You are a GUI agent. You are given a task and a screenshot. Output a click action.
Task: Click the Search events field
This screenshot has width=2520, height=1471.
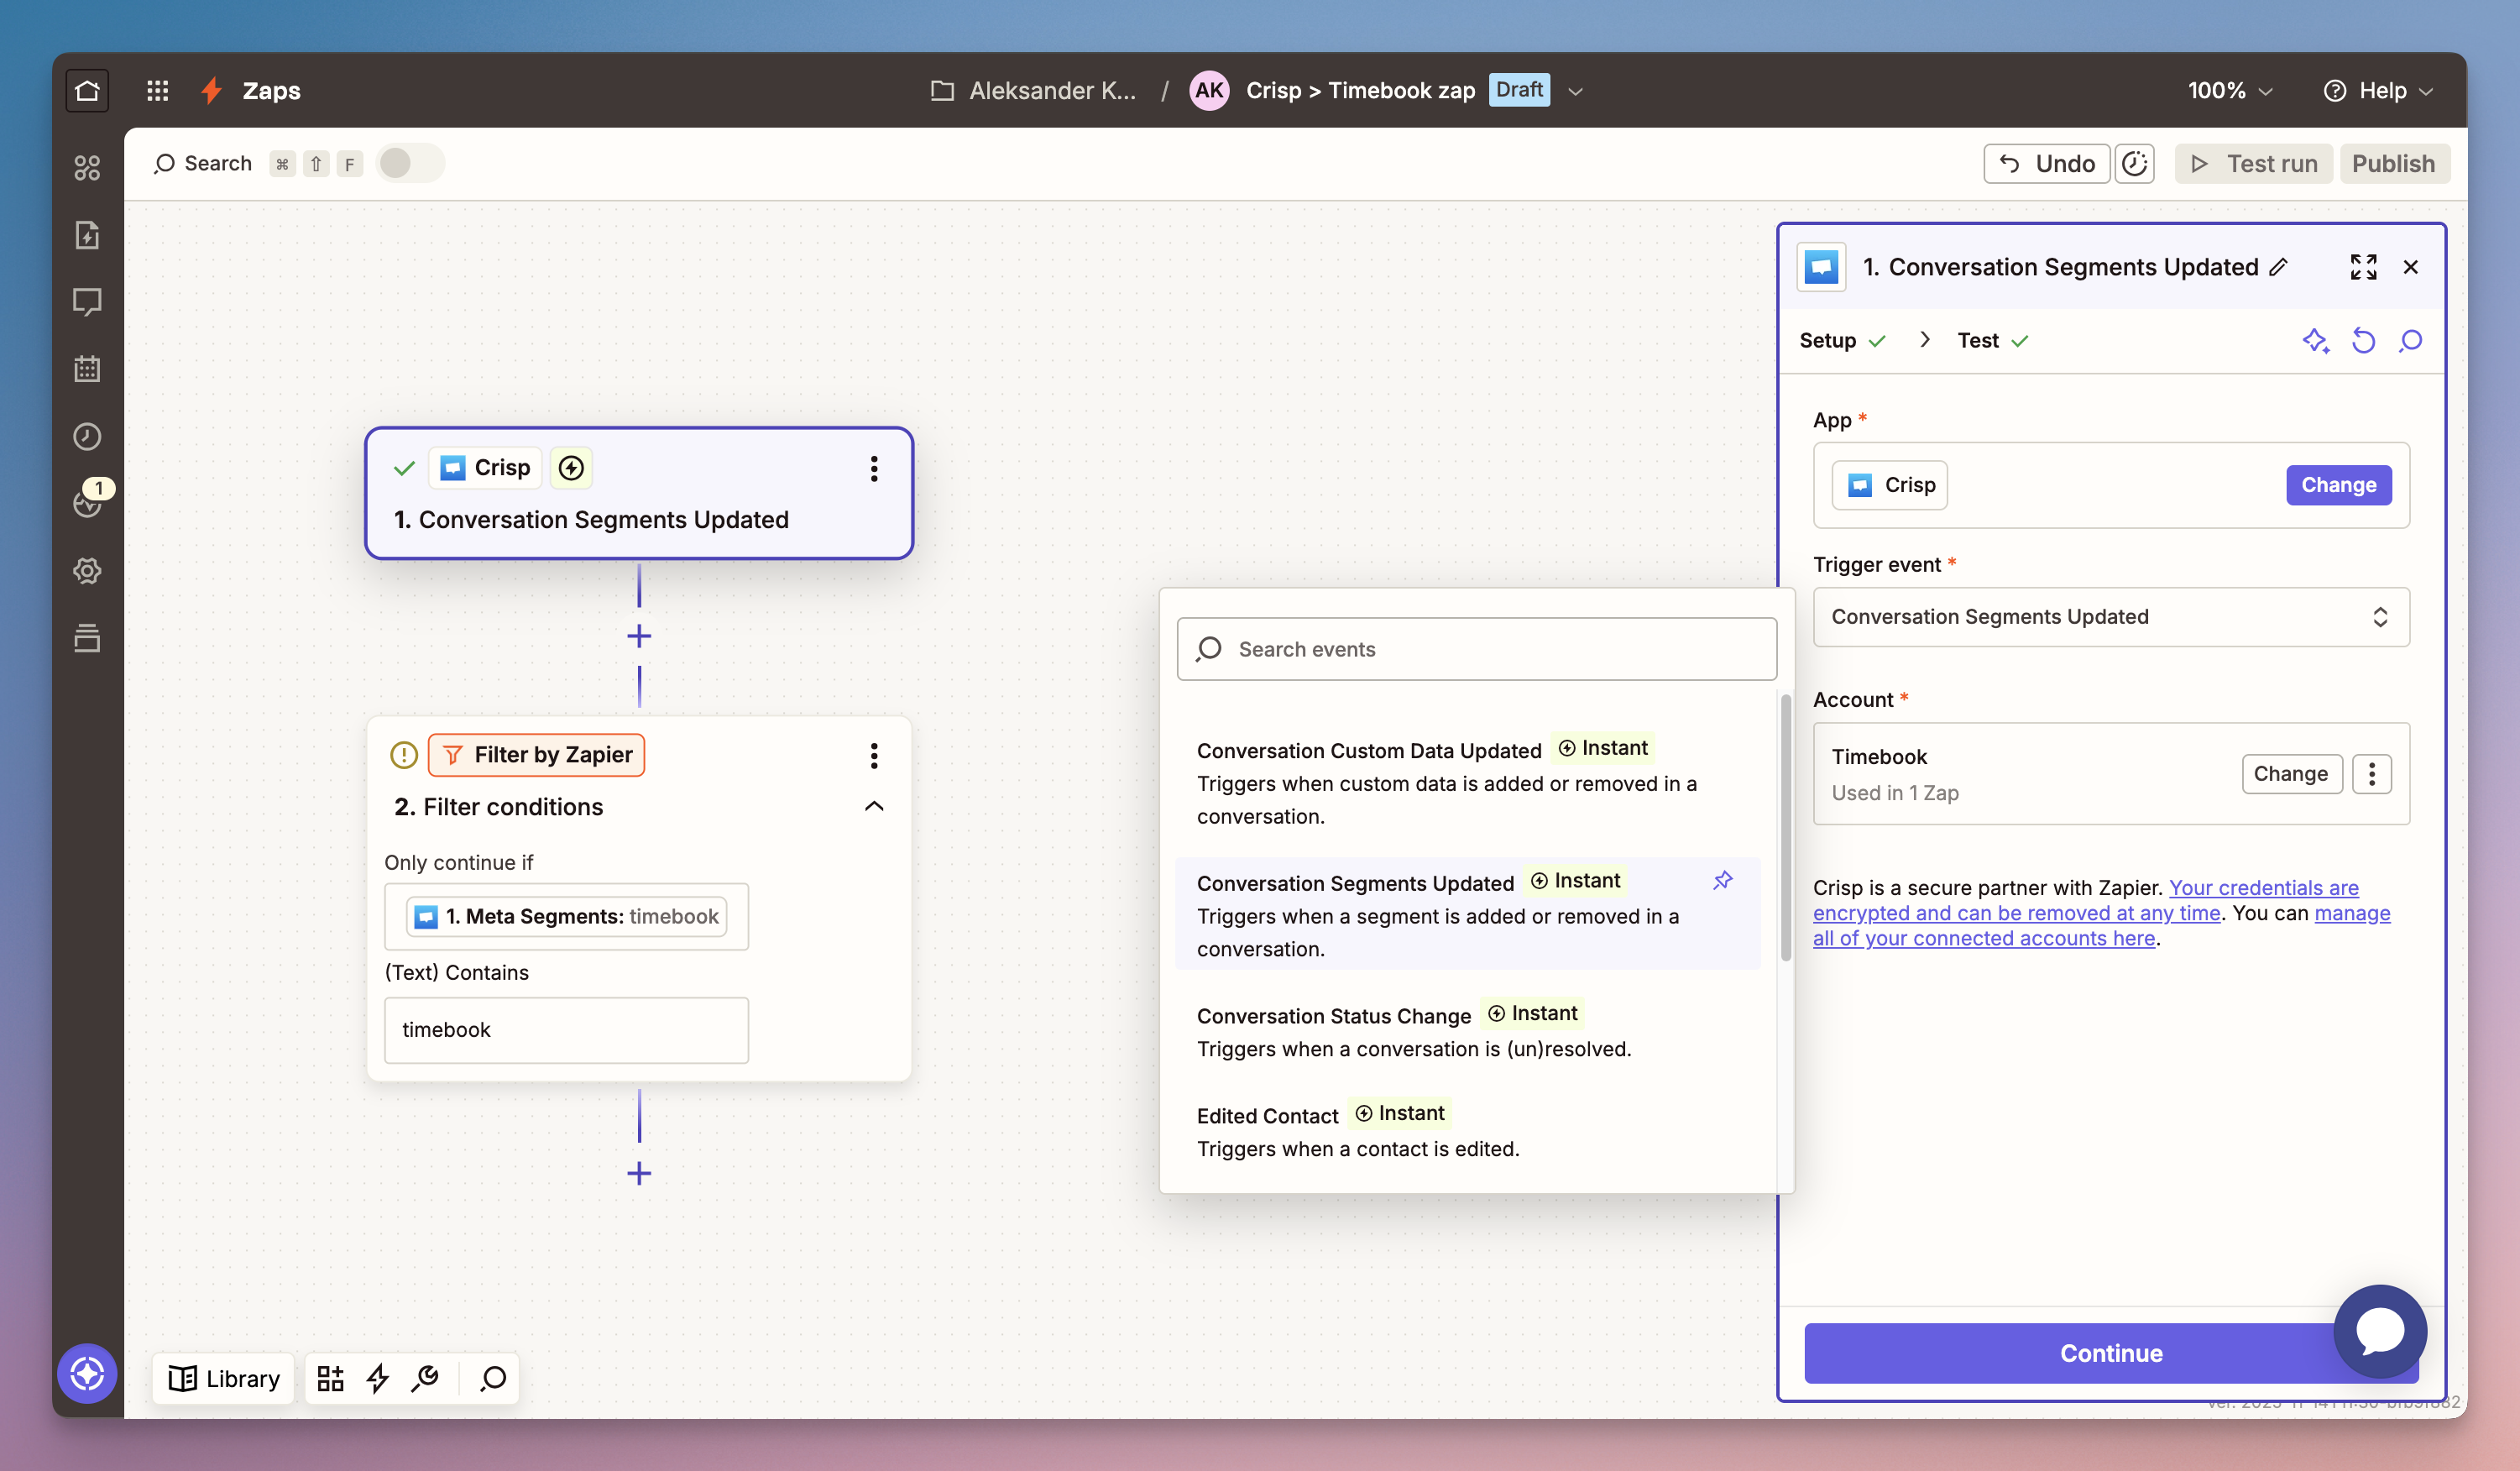pos(1476,649)
